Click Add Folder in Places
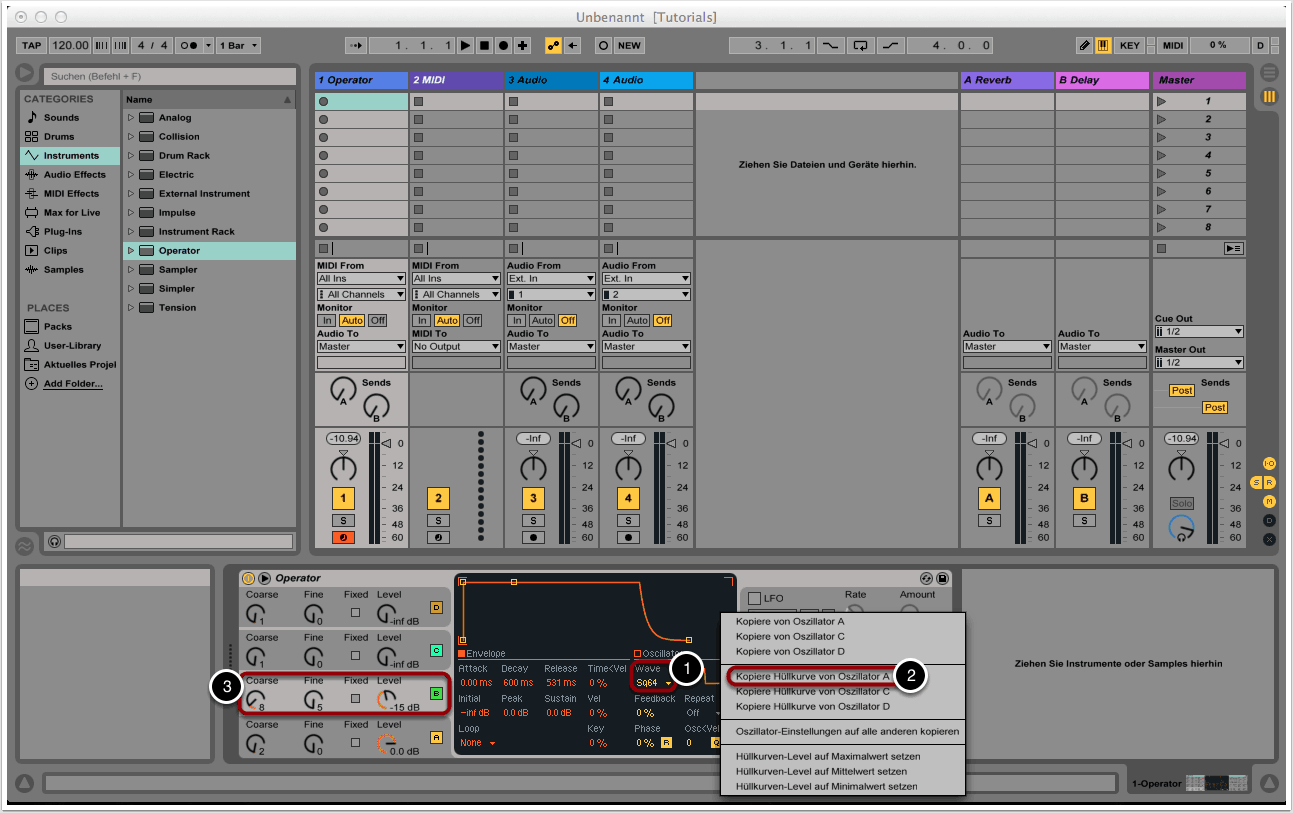Image resolution: width=1293 pixels, height=813 pixels. (x=72, y=384)
